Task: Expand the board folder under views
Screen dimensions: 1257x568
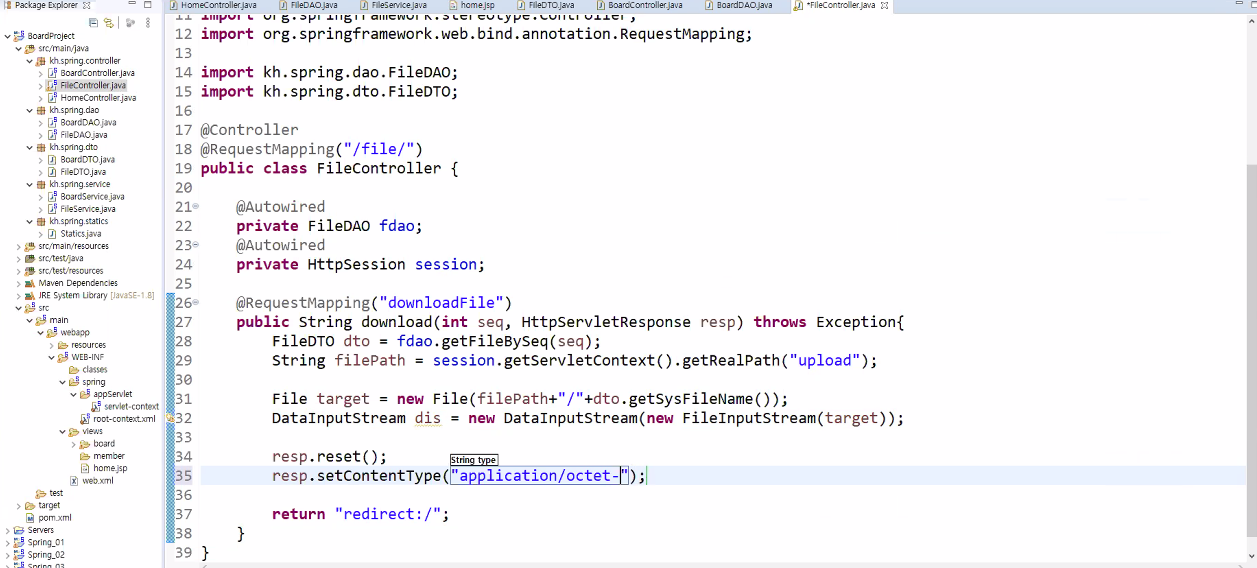Action: point(74,443)
